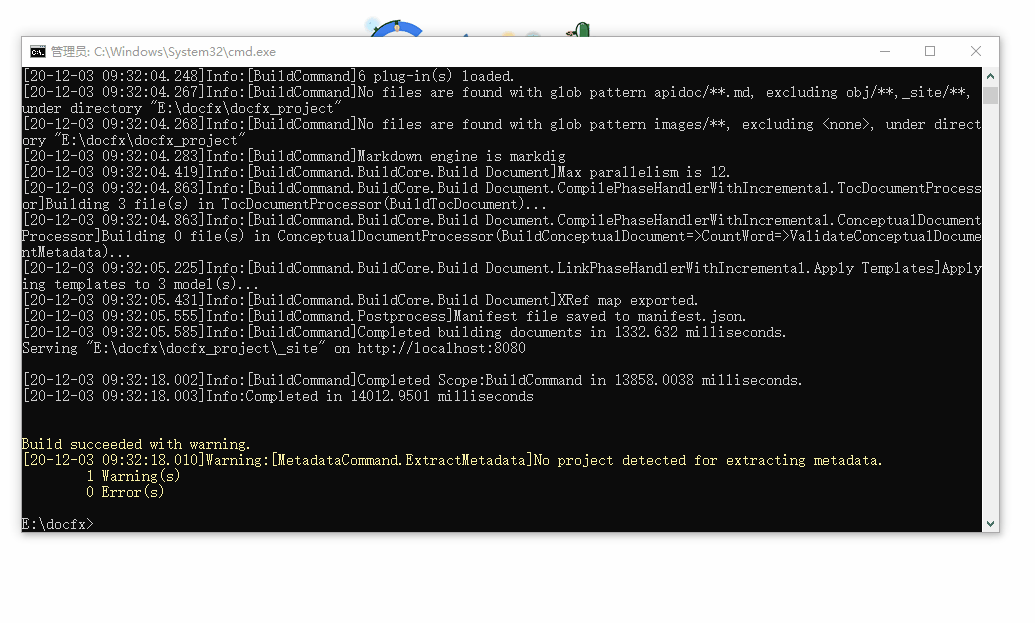Click the http://localhost:8080 address text
Image resolution: width=1035 pixels, height=623 pixels.
[441, 348]
